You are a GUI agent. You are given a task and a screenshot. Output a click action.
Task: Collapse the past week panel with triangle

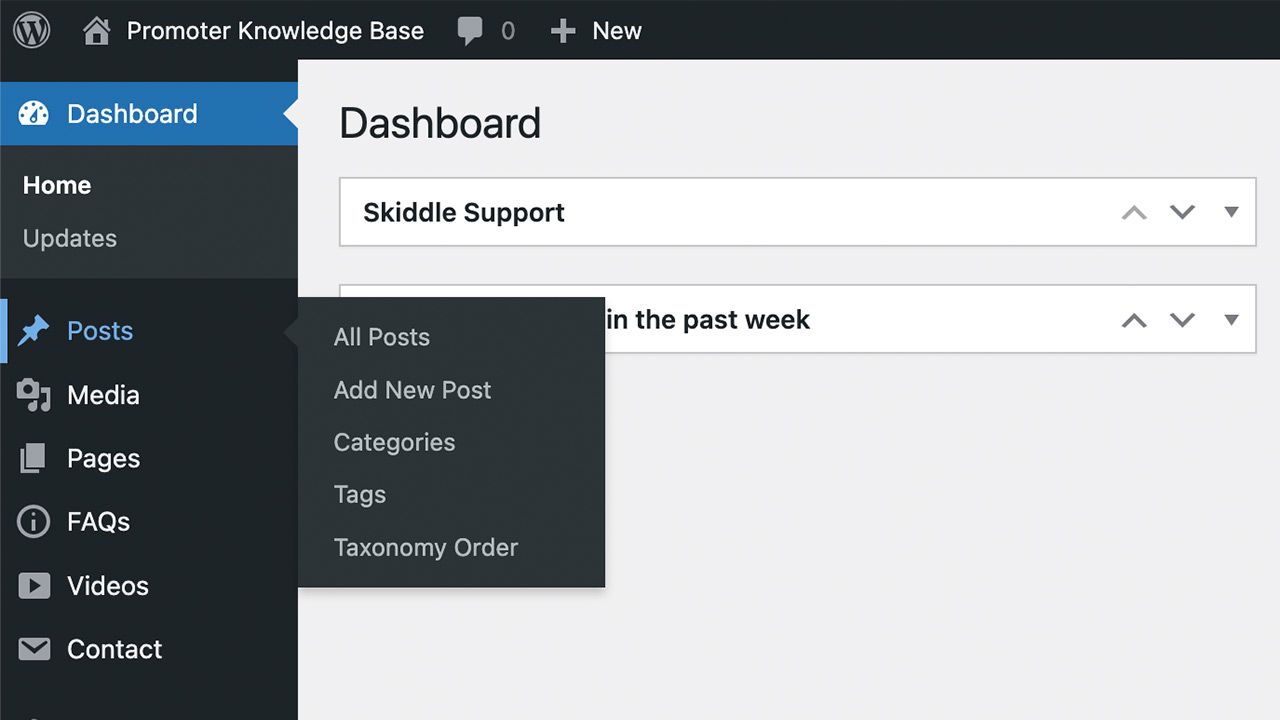1231,320
